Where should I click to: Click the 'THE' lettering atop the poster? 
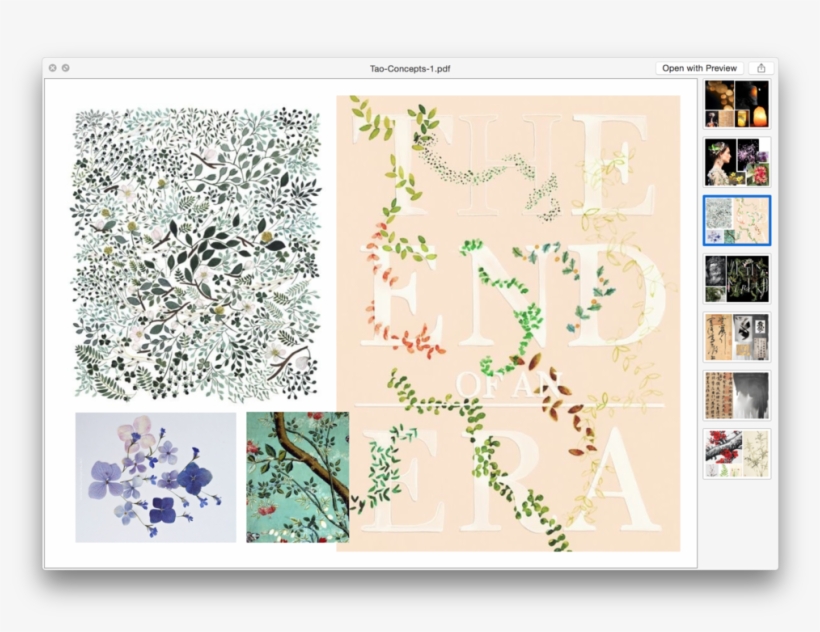pyautogui.click(x=510, y=165)
